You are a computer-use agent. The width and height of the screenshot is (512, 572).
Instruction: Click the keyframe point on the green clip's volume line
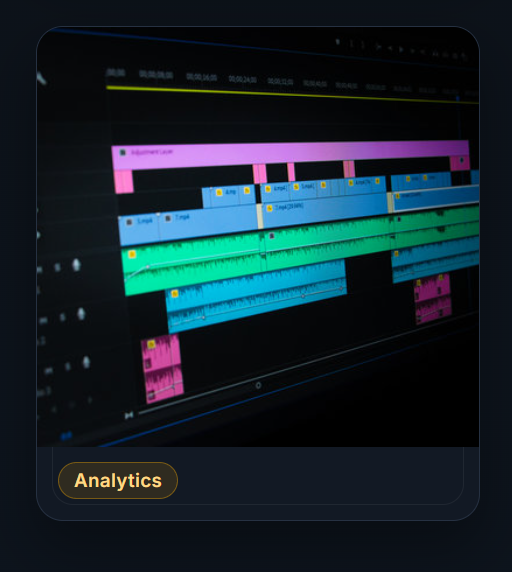pos(148,267)
